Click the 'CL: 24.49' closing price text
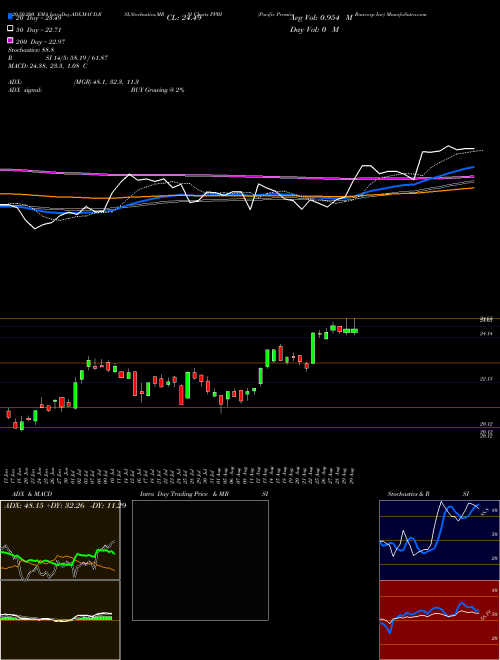Image resolution: width=500 pixels, height=660 pixels. pyautogui.click(x=184, y=18)
